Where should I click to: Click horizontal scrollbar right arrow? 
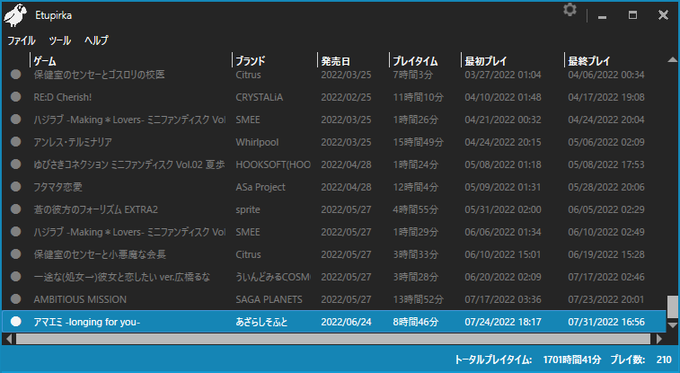pyautogui.click(x=659, y=338)
